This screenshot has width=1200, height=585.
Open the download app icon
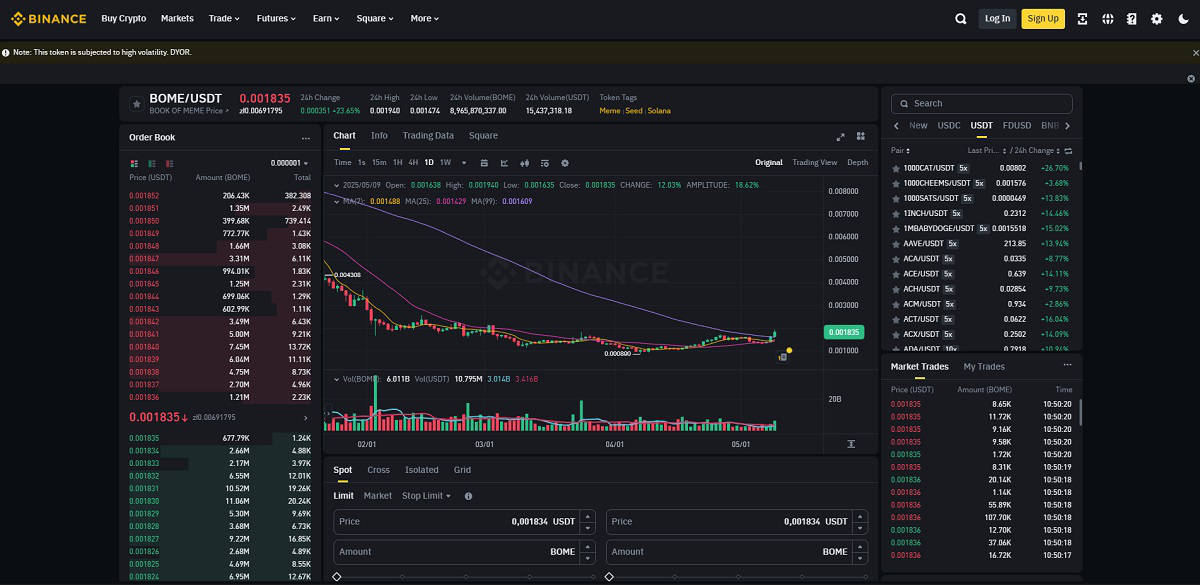(1083, 18)
